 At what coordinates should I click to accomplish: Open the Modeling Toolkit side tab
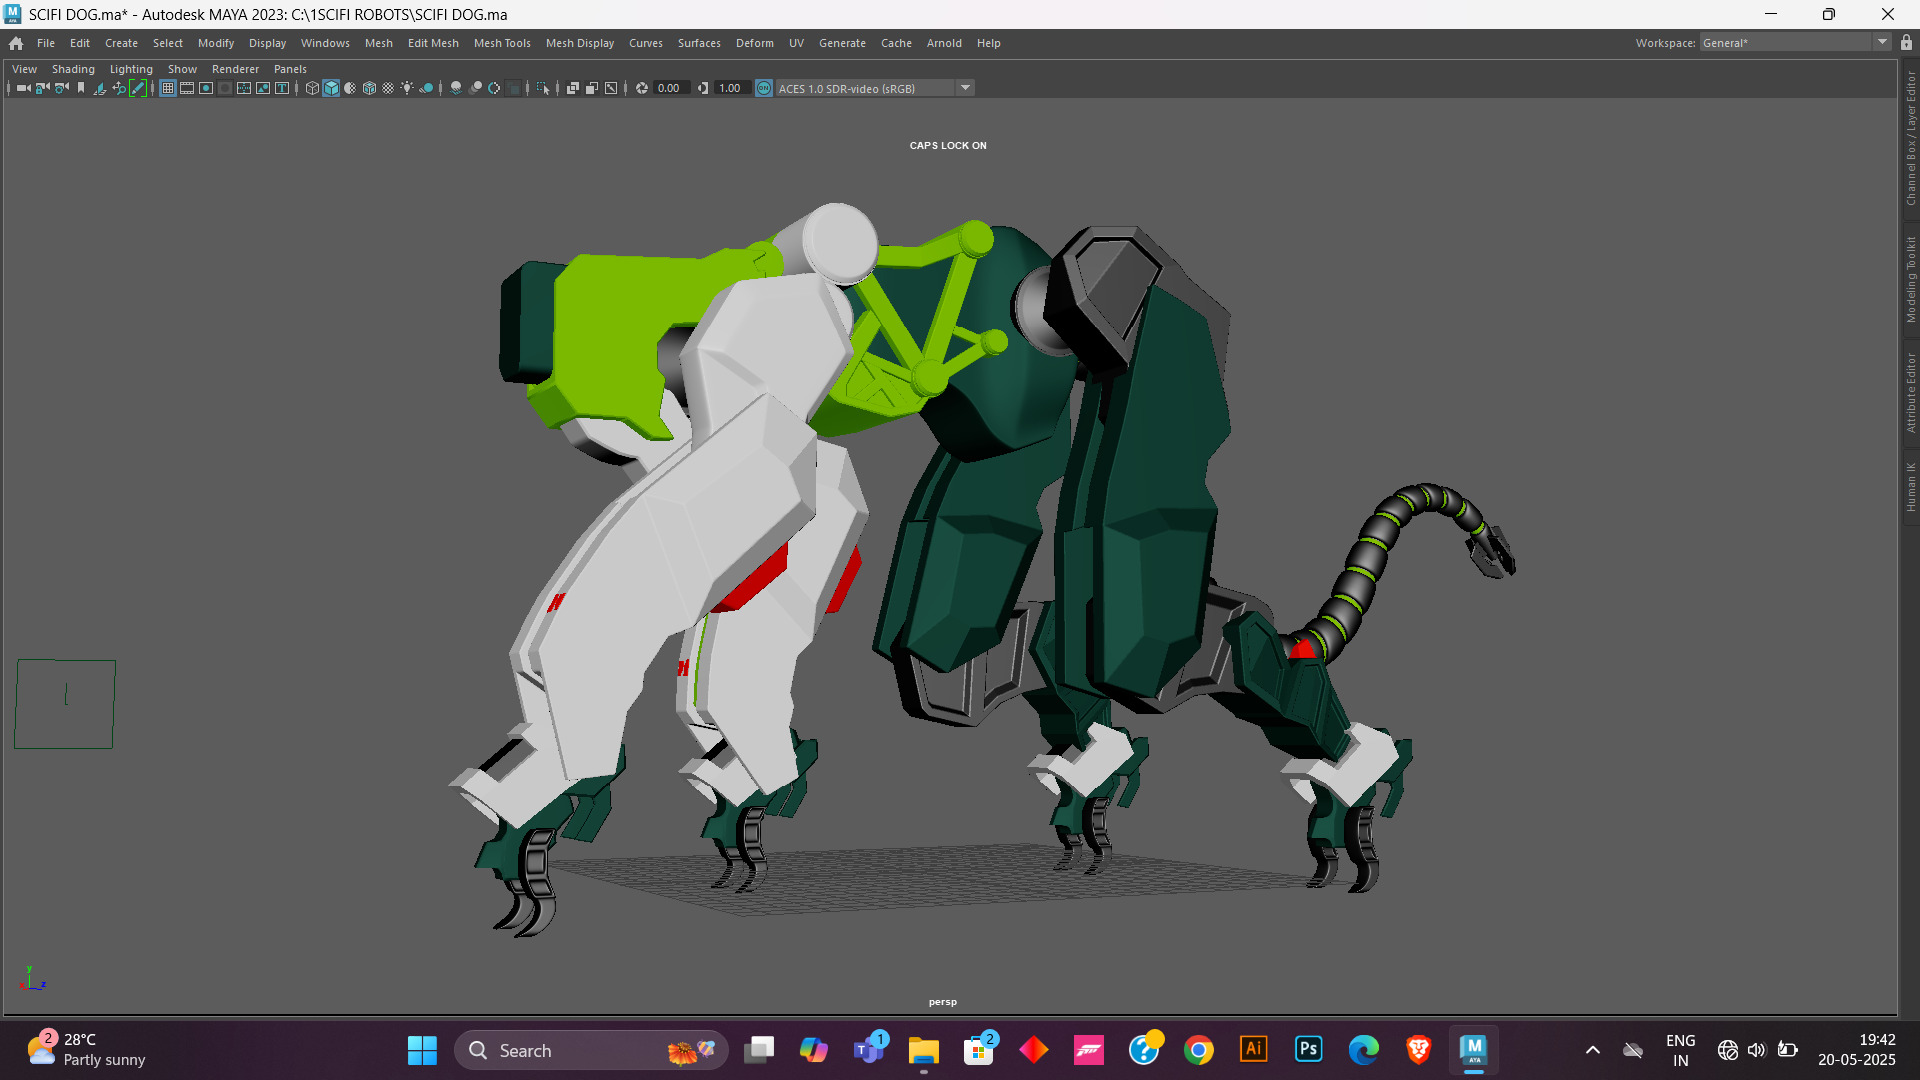pyautogui.click(x=1910, y=279)
